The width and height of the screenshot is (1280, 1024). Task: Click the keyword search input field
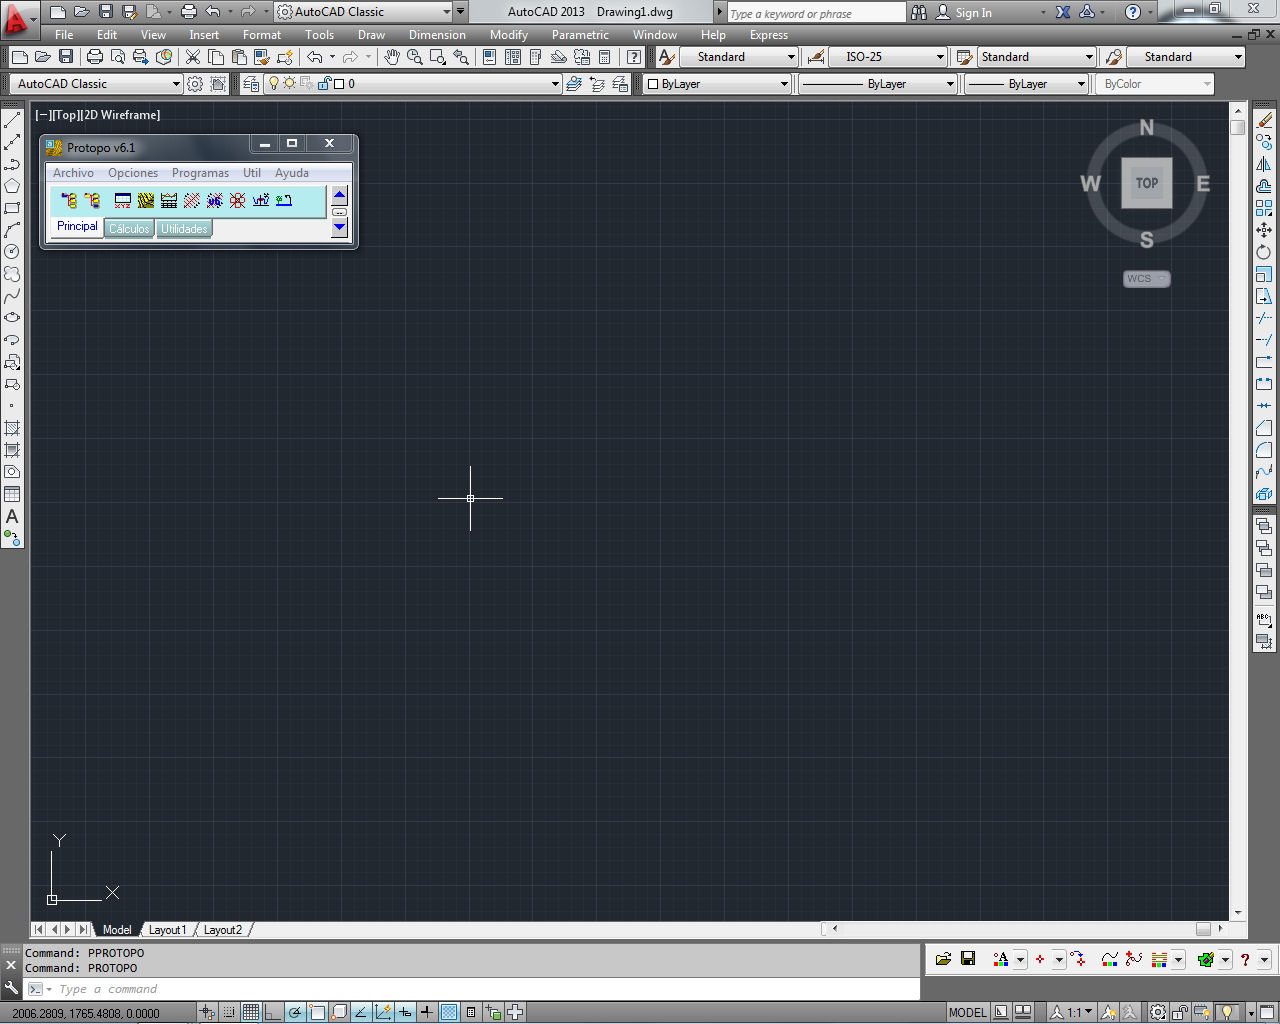click(815, 13)
